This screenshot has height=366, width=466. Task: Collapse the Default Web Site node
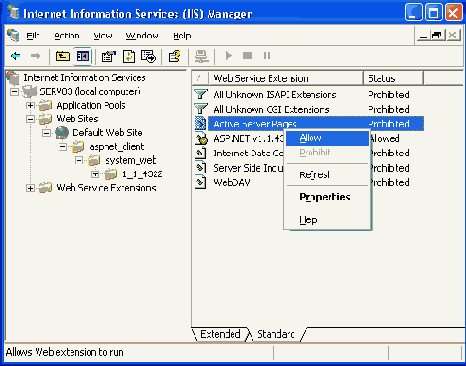click(46, 133)
